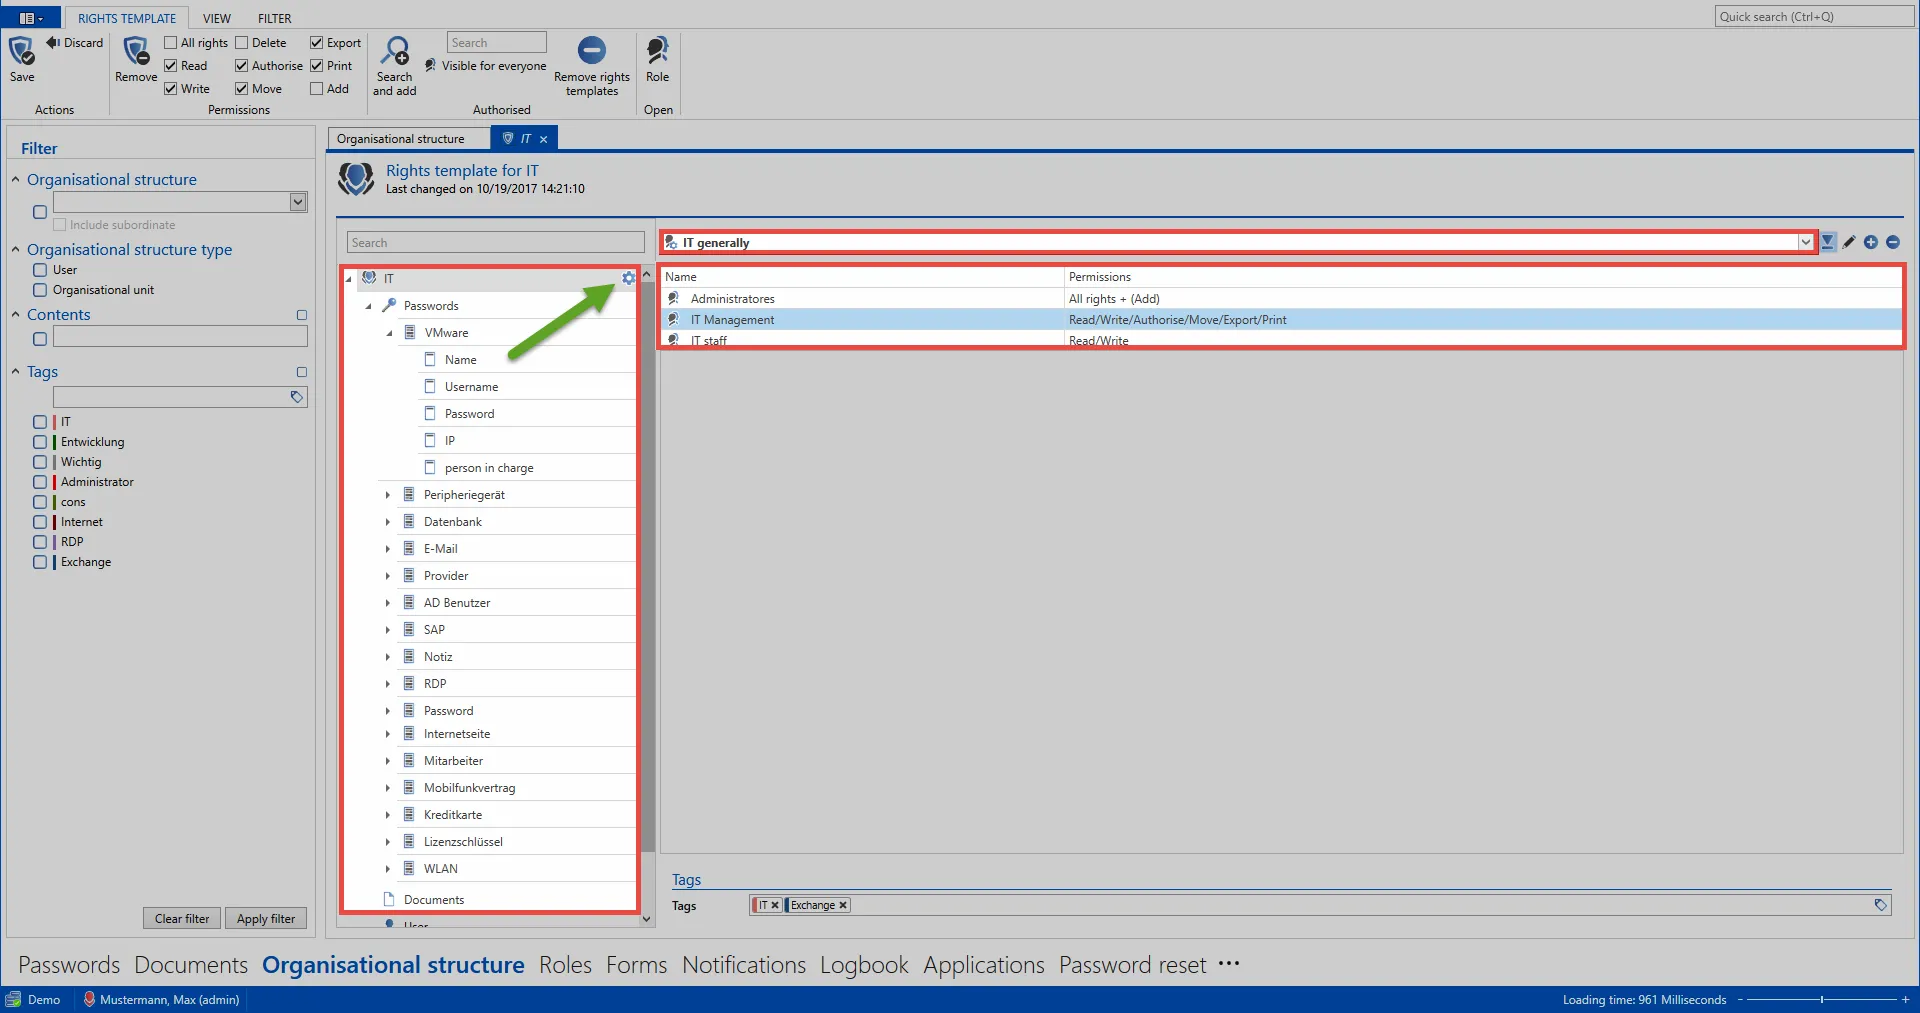This screenshot has width=1920, height=1013.
Task: Click the minus remove template icon
Action: tap(1892, 242)
